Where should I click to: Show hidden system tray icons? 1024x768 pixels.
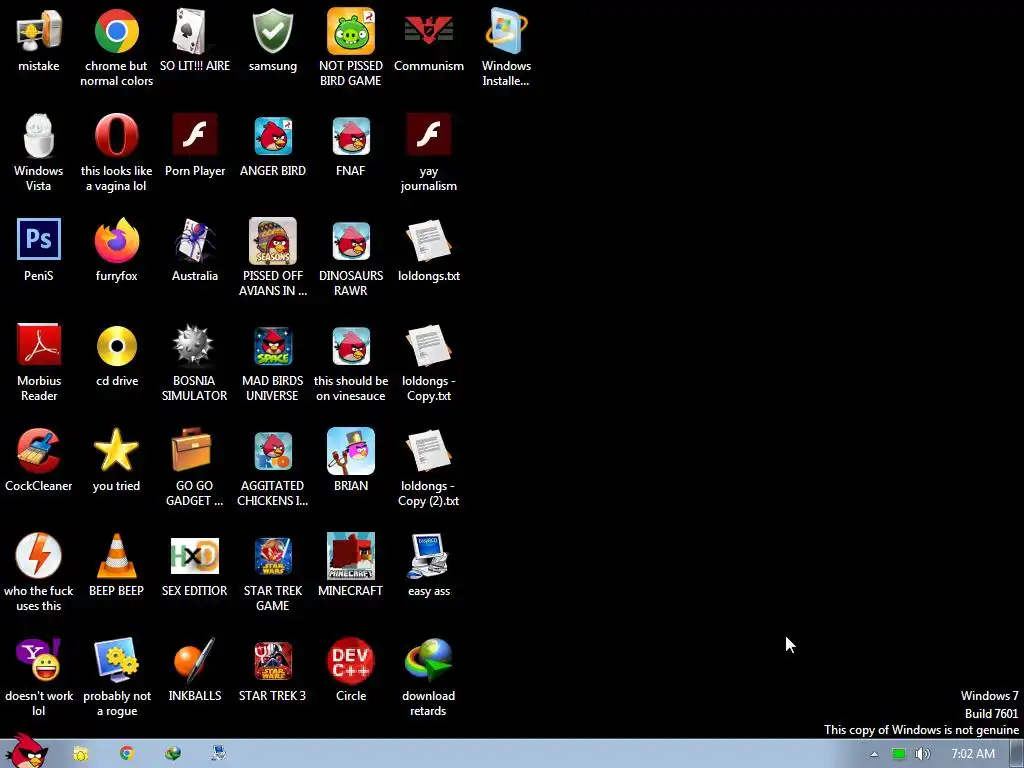click(874, 754)
